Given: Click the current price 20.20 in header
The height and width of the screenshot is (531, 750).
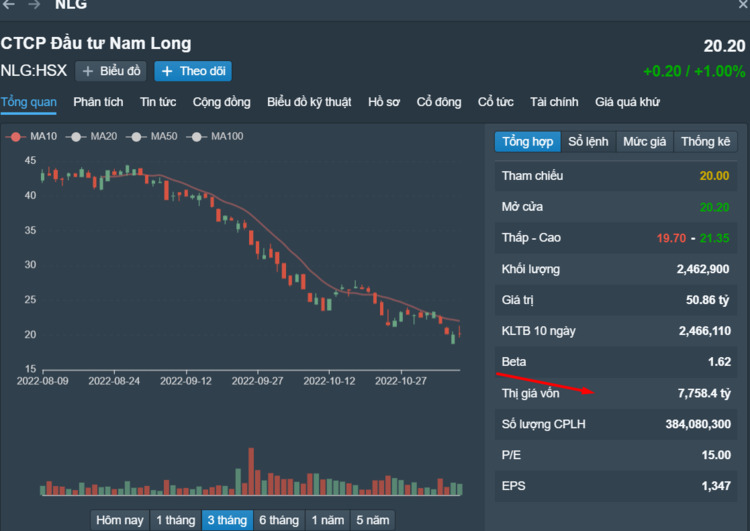Looking at the screenshot, I should pyautogui.click(x=724, y=46).
